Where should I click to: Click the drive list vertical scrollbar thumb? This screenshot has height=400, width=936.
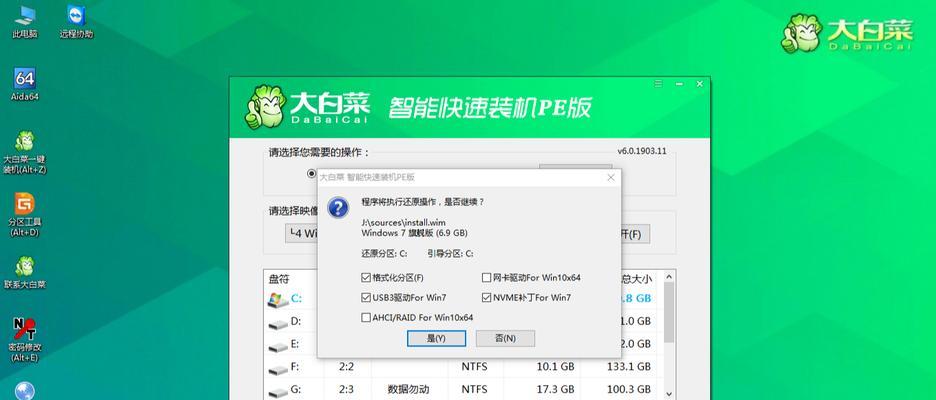point(669,313)
